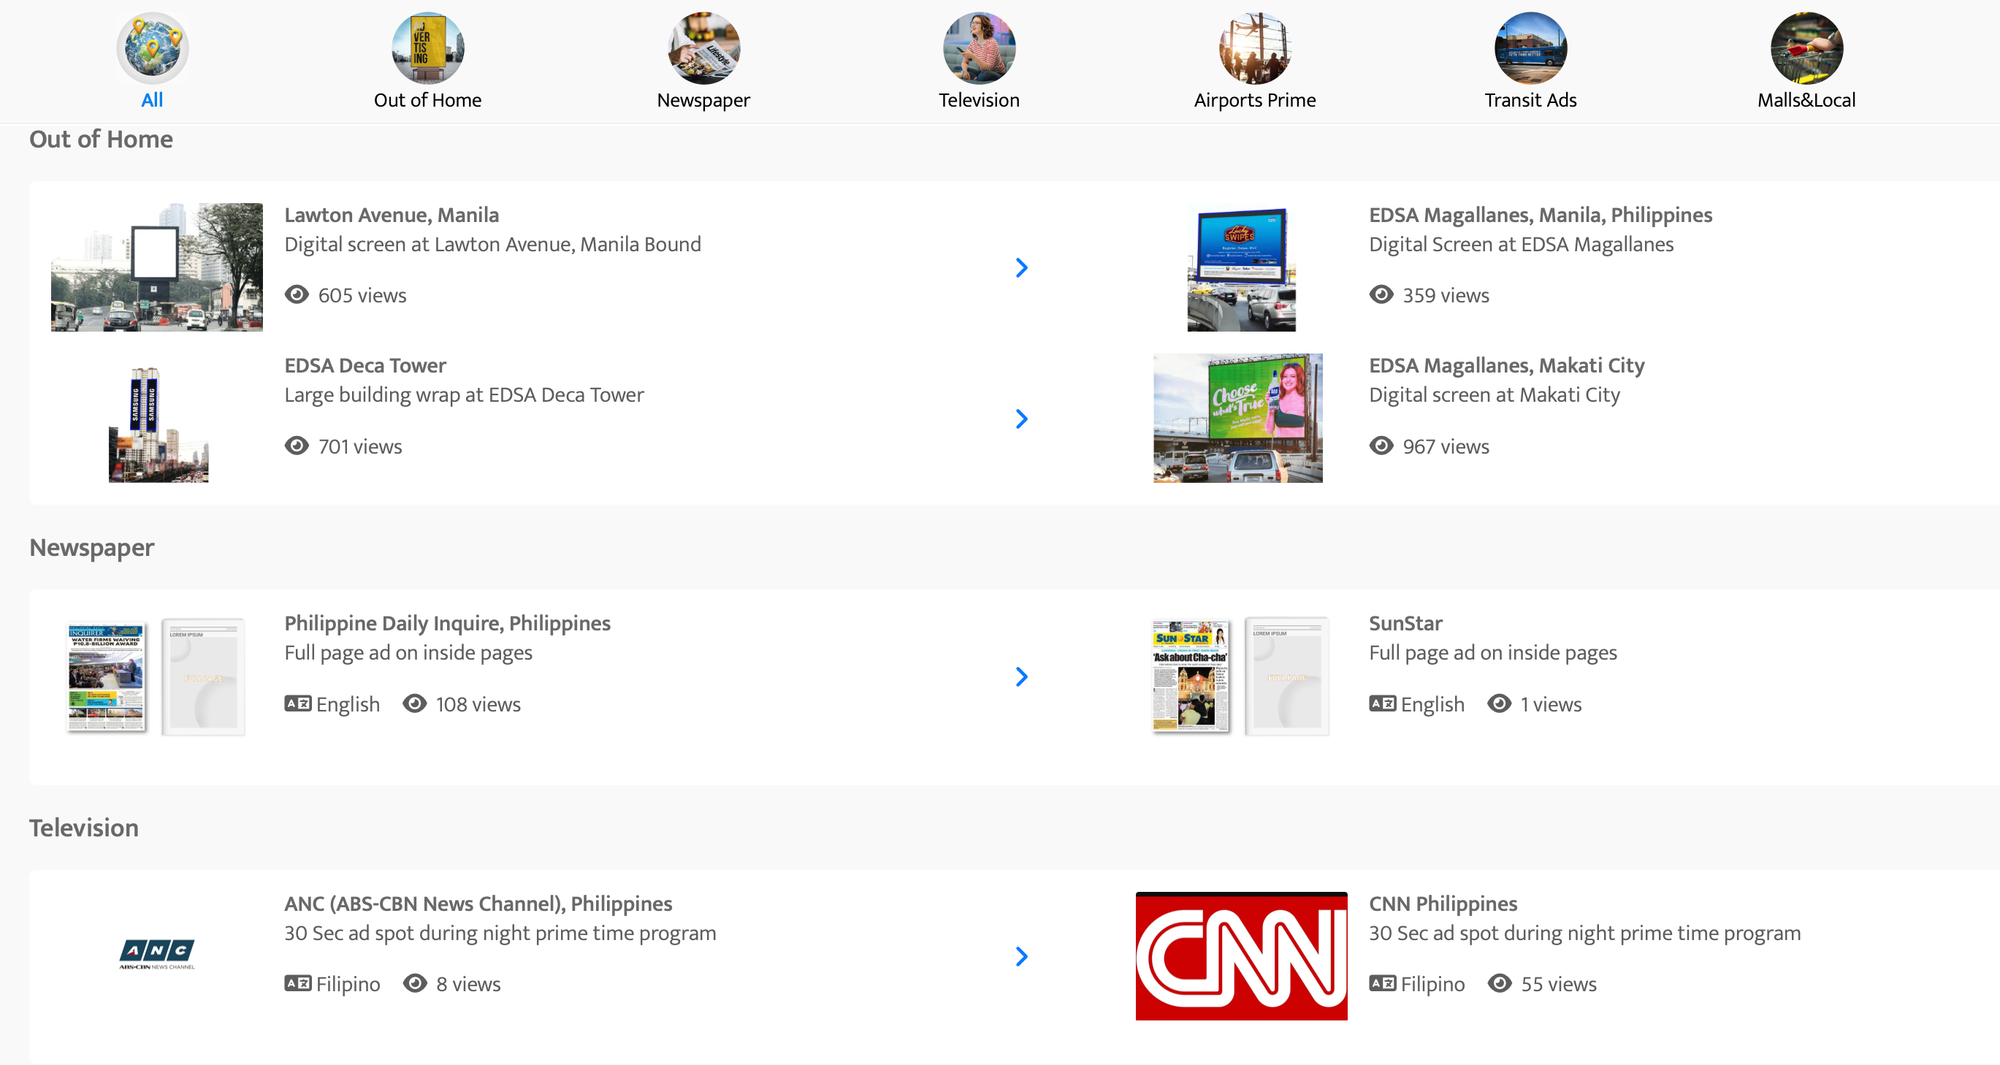Open ANC (ABS-CBN News Channel) title
The height and width of the screenshot is (1065, 2000).
click(x=478, y=904)
